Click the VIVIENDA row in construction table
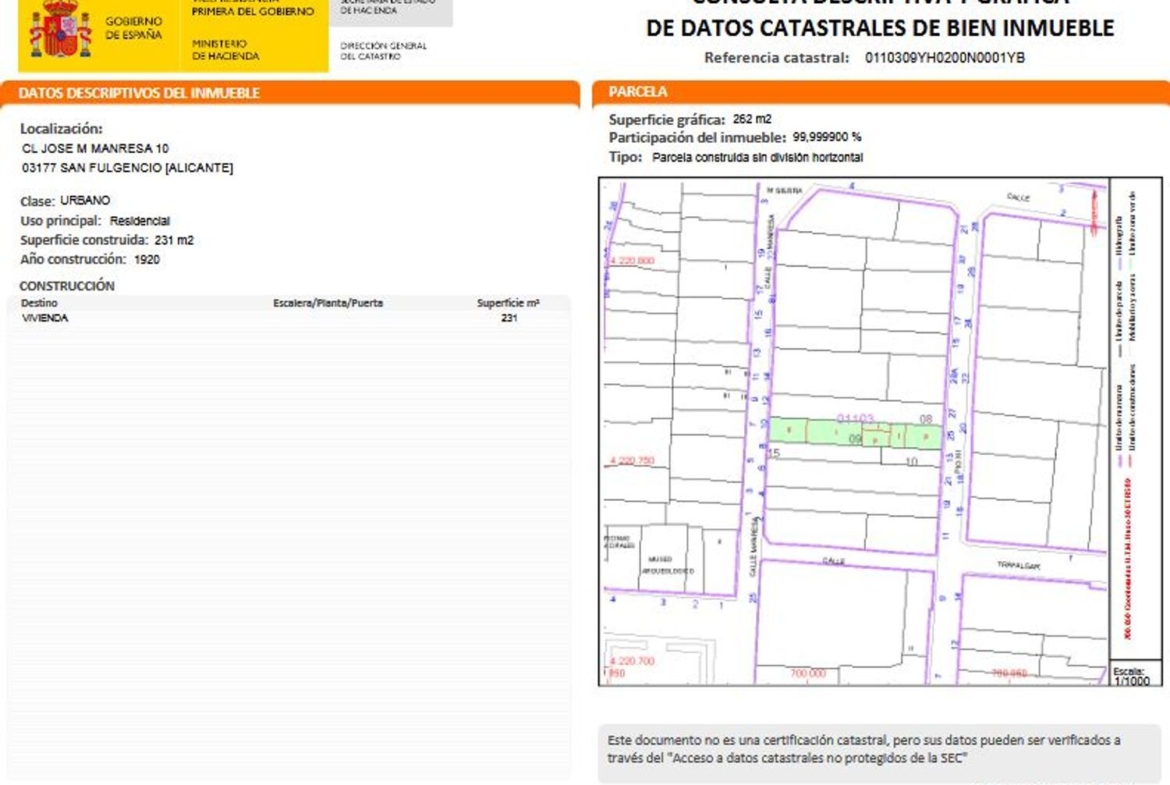The height and width of the screenshot is (785, 1170). (45, 318)
